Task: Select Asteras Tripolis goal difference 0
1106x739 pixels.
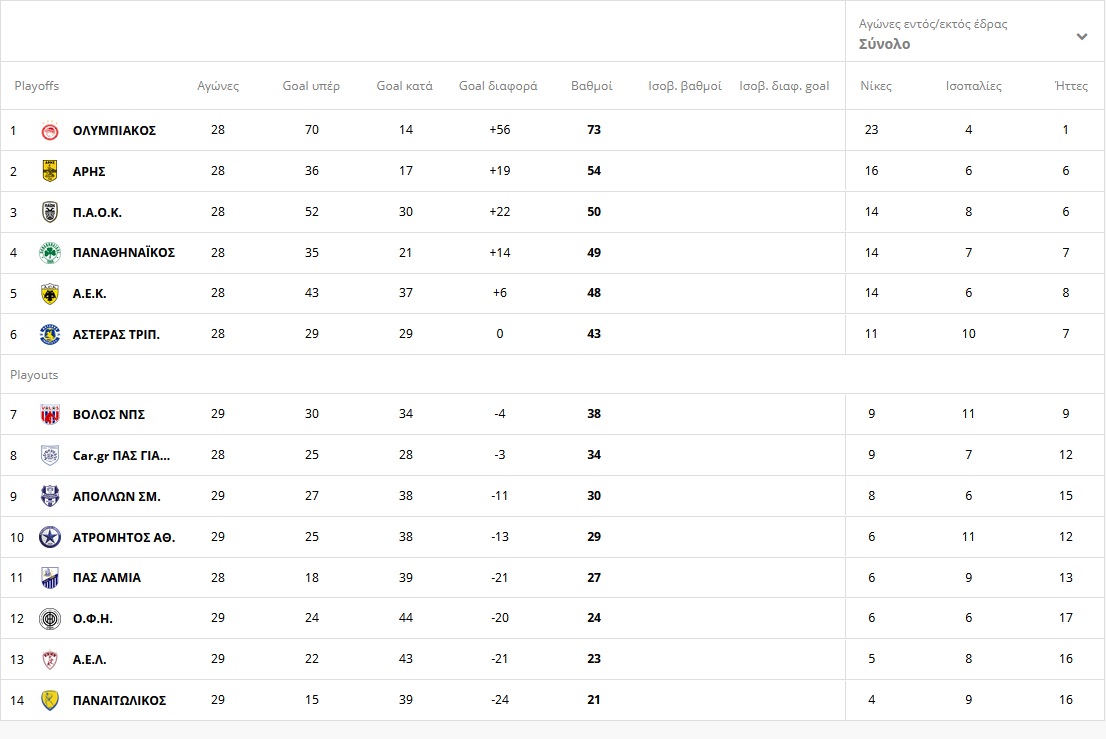Action: click(x=499, y=334)
